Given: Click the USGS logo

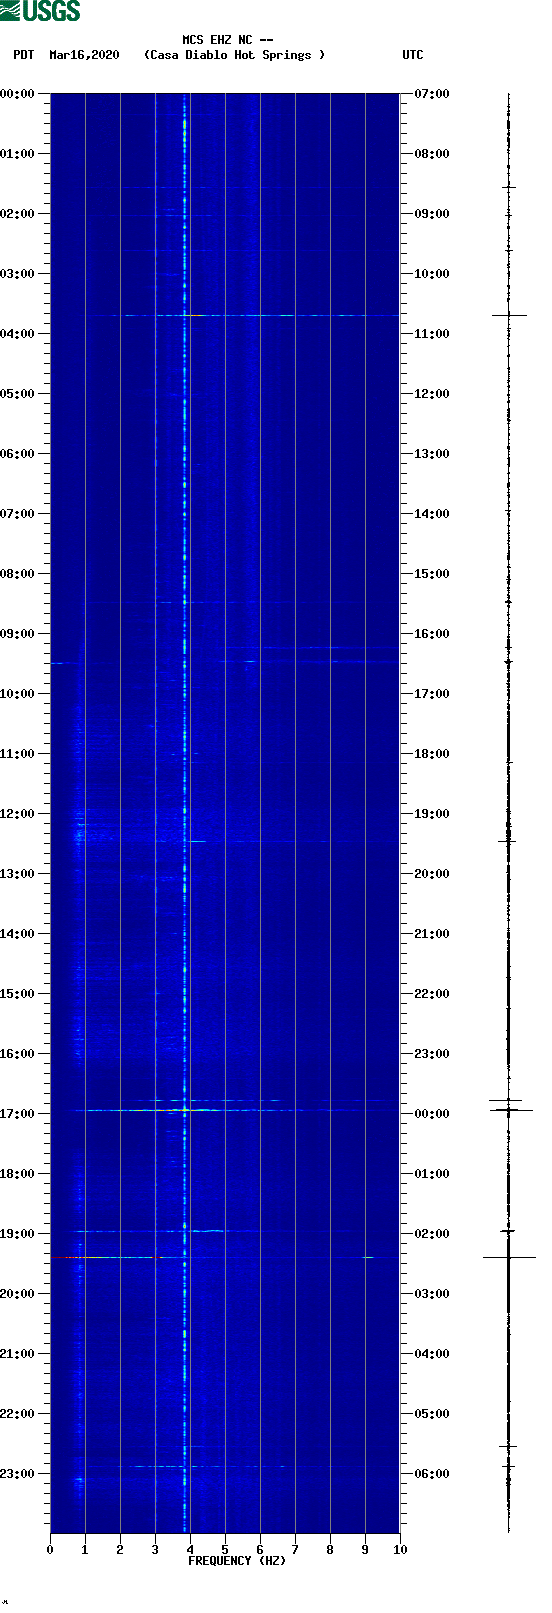Looking at the screenshot, I should coord(40,11).
